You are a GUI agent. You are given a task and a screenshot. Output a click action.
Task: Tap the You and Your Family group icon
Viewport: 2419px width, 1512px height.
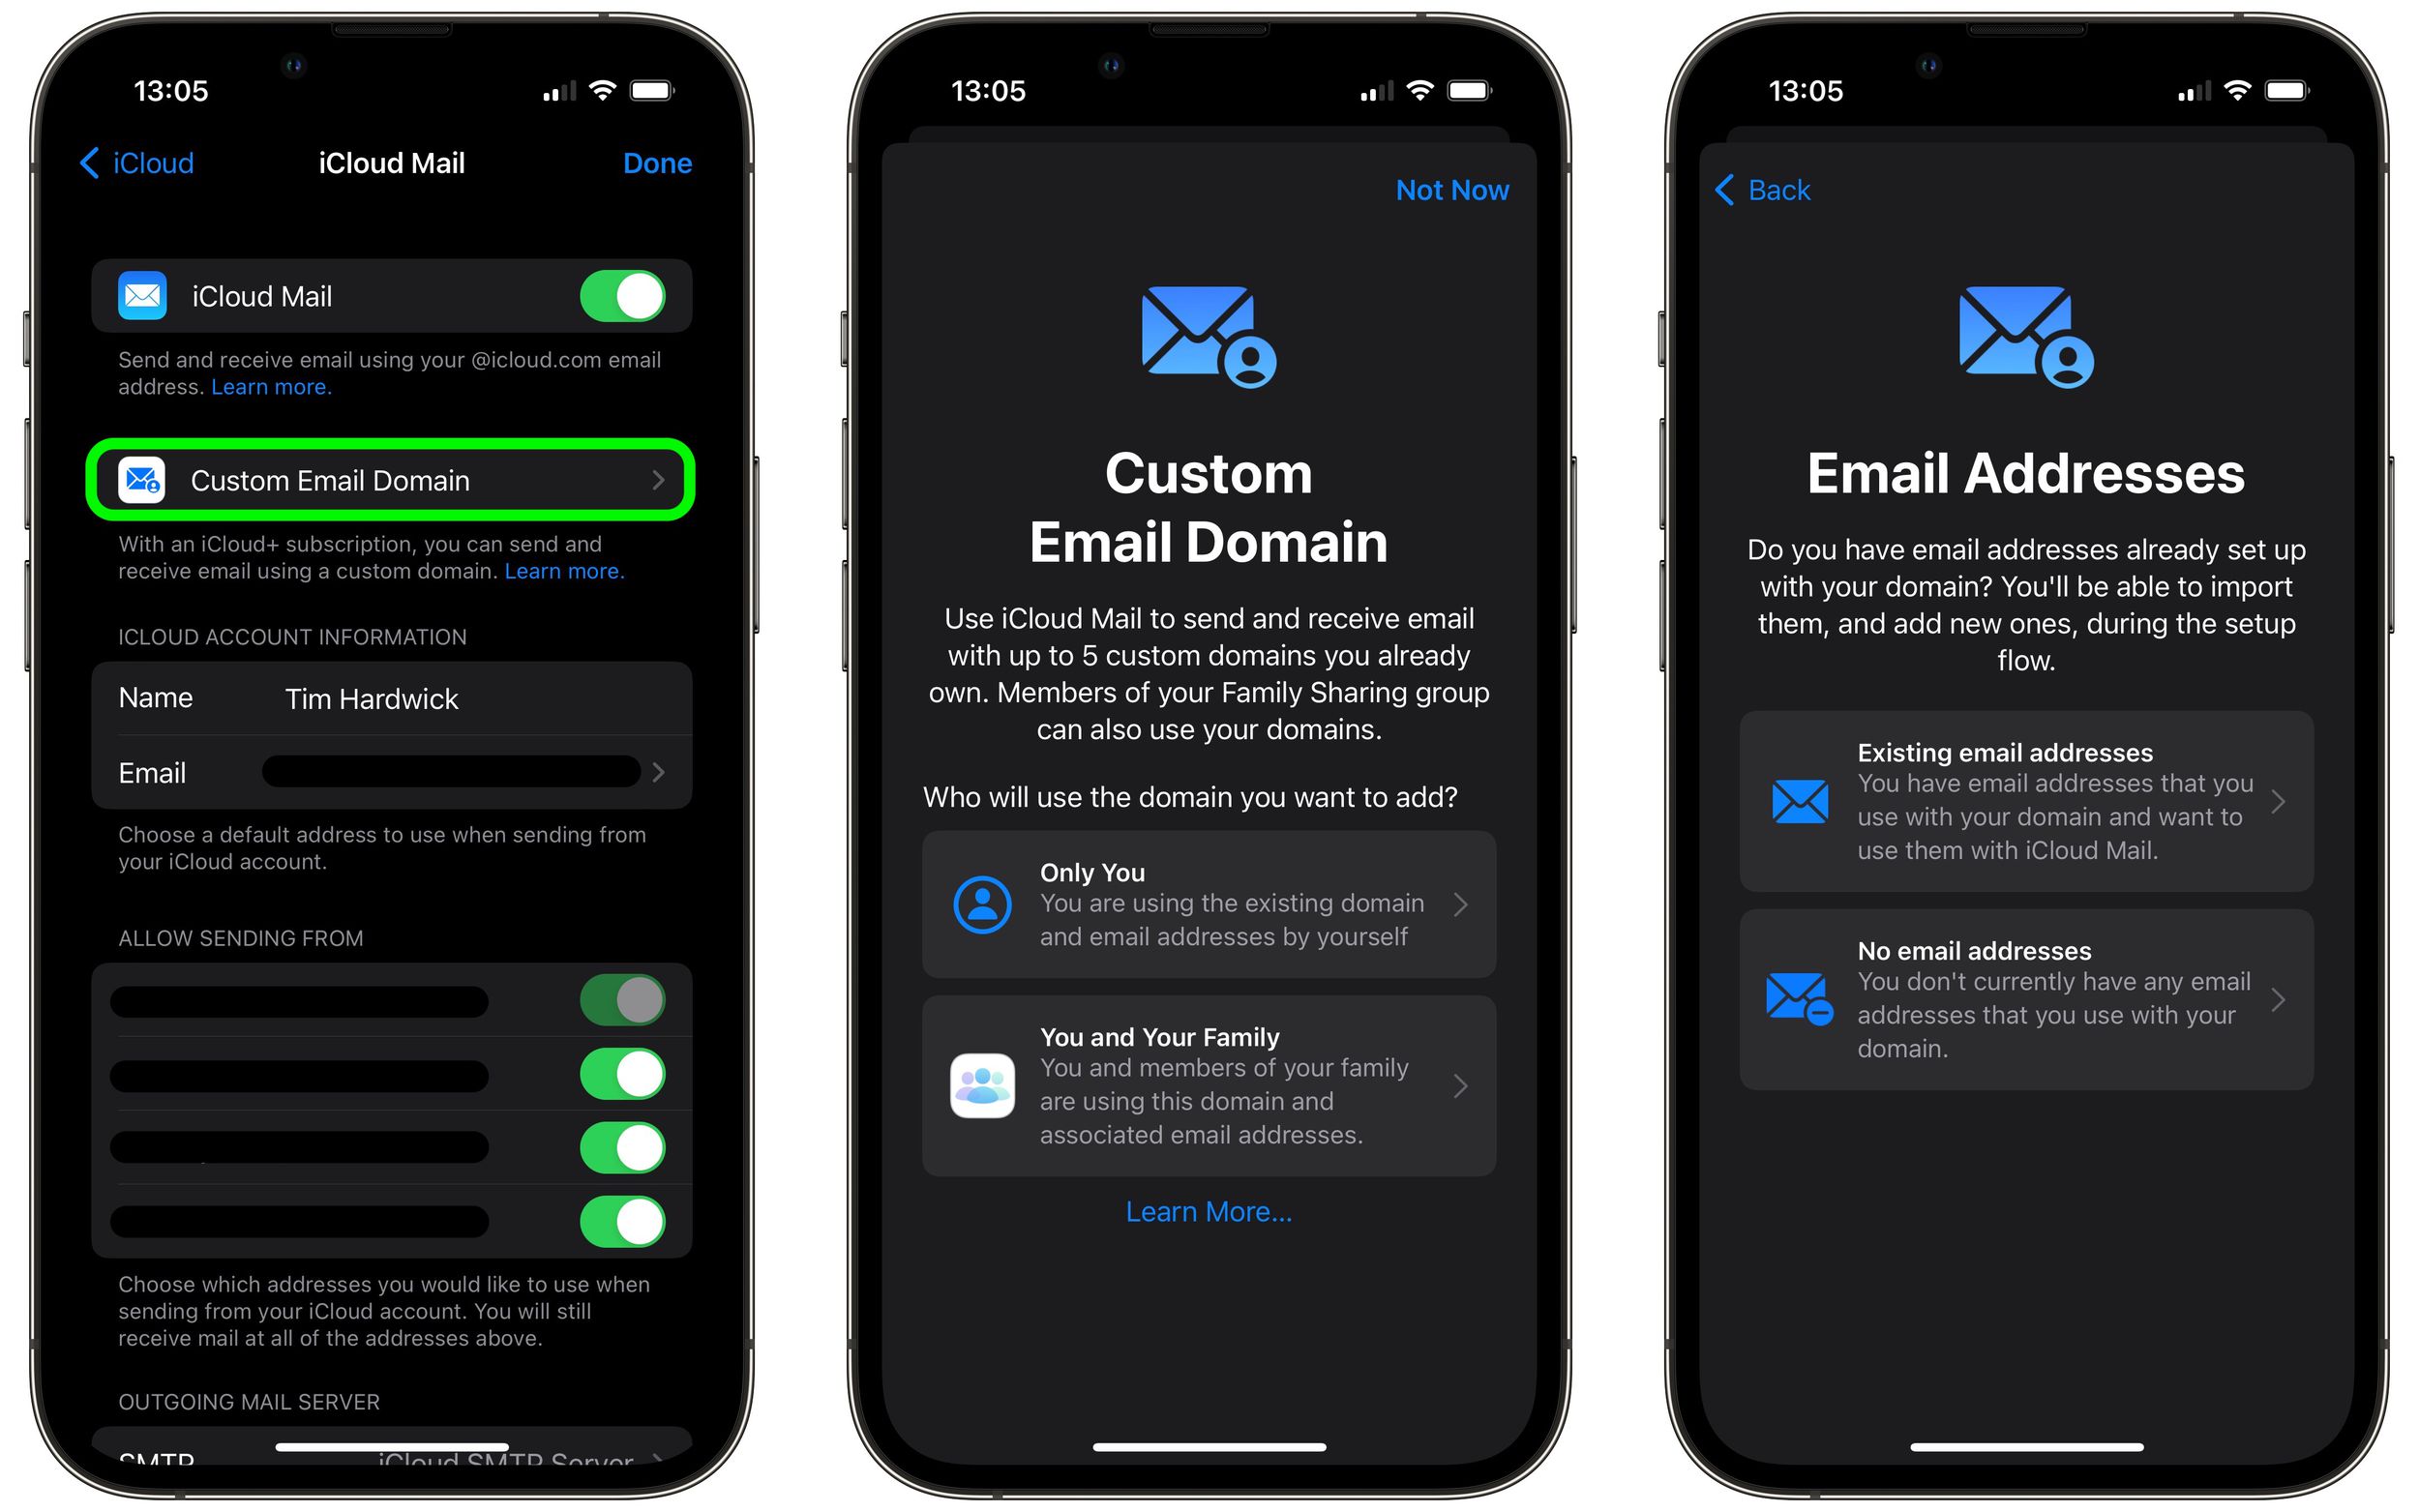point(982,1080)
